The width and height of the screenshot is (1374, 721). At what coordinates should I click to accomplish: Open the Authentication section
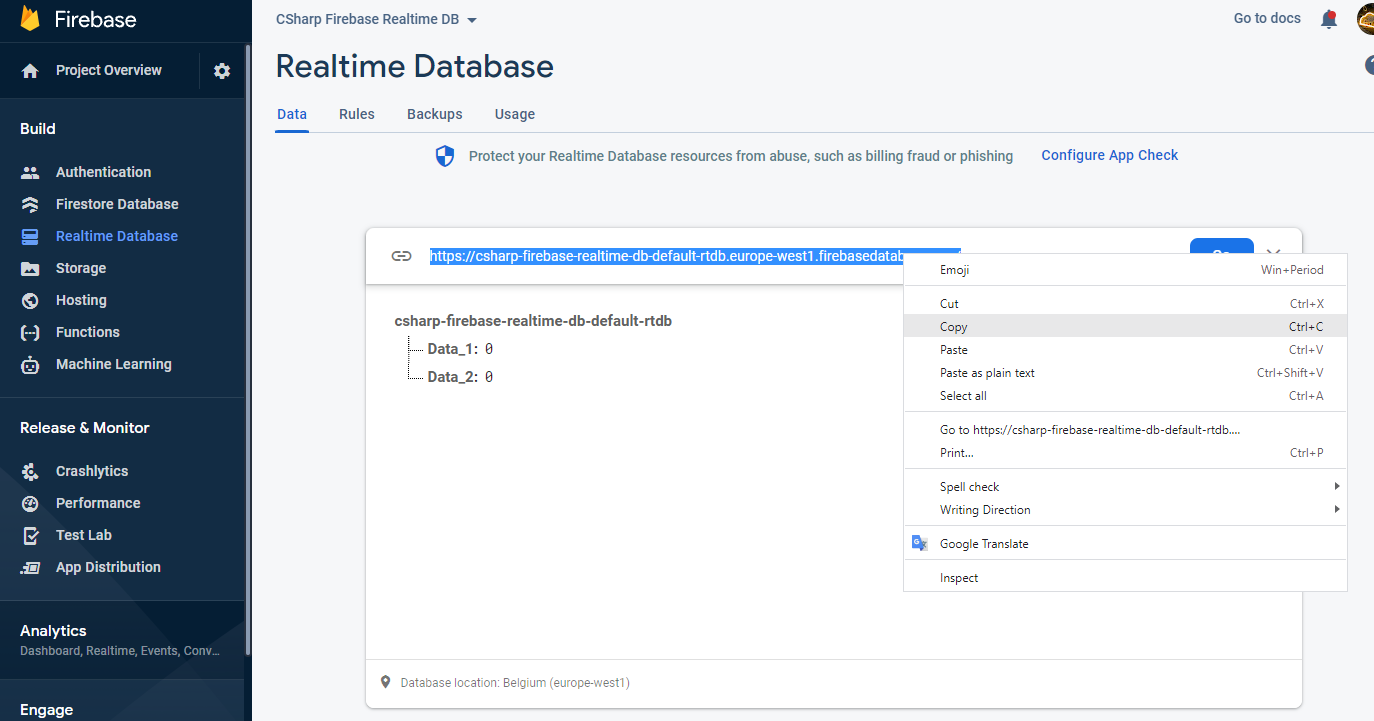102,171
